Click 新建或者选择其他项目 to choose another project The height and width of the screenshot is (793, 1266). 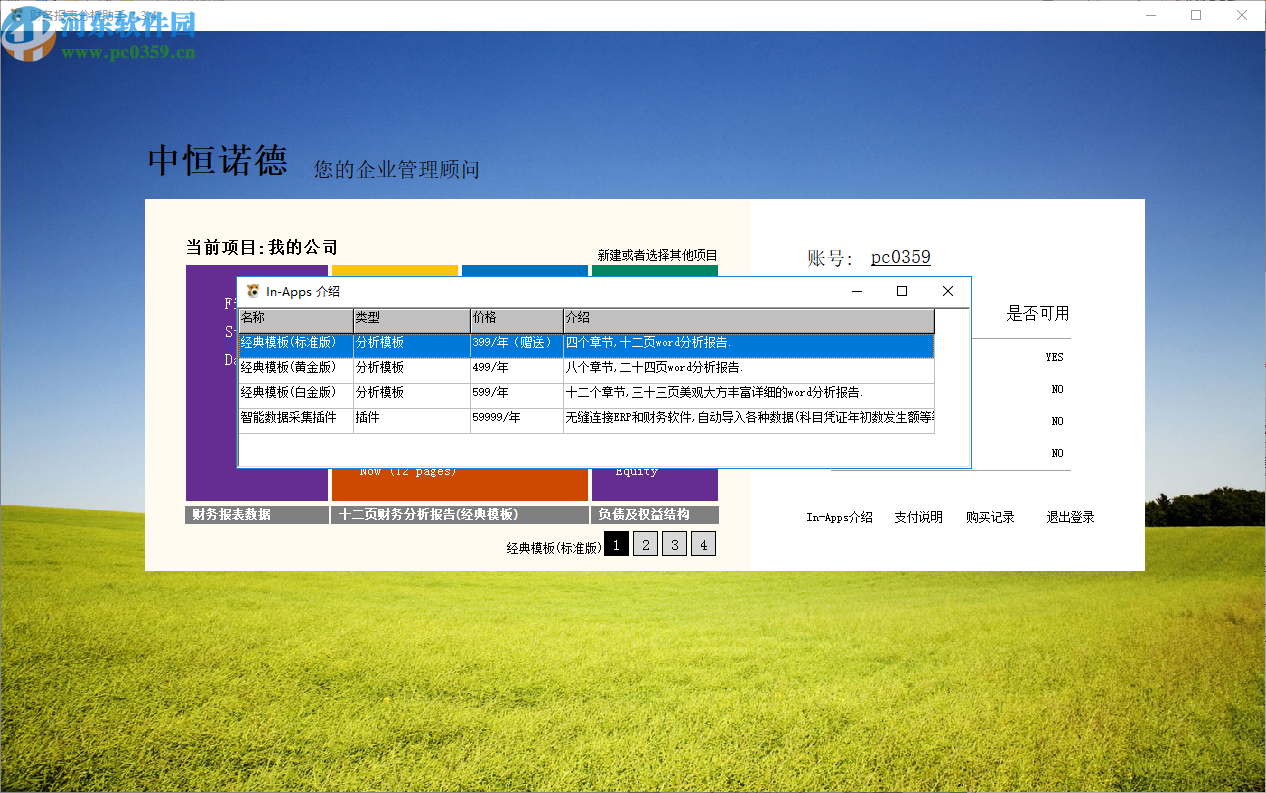click(657, 255)
